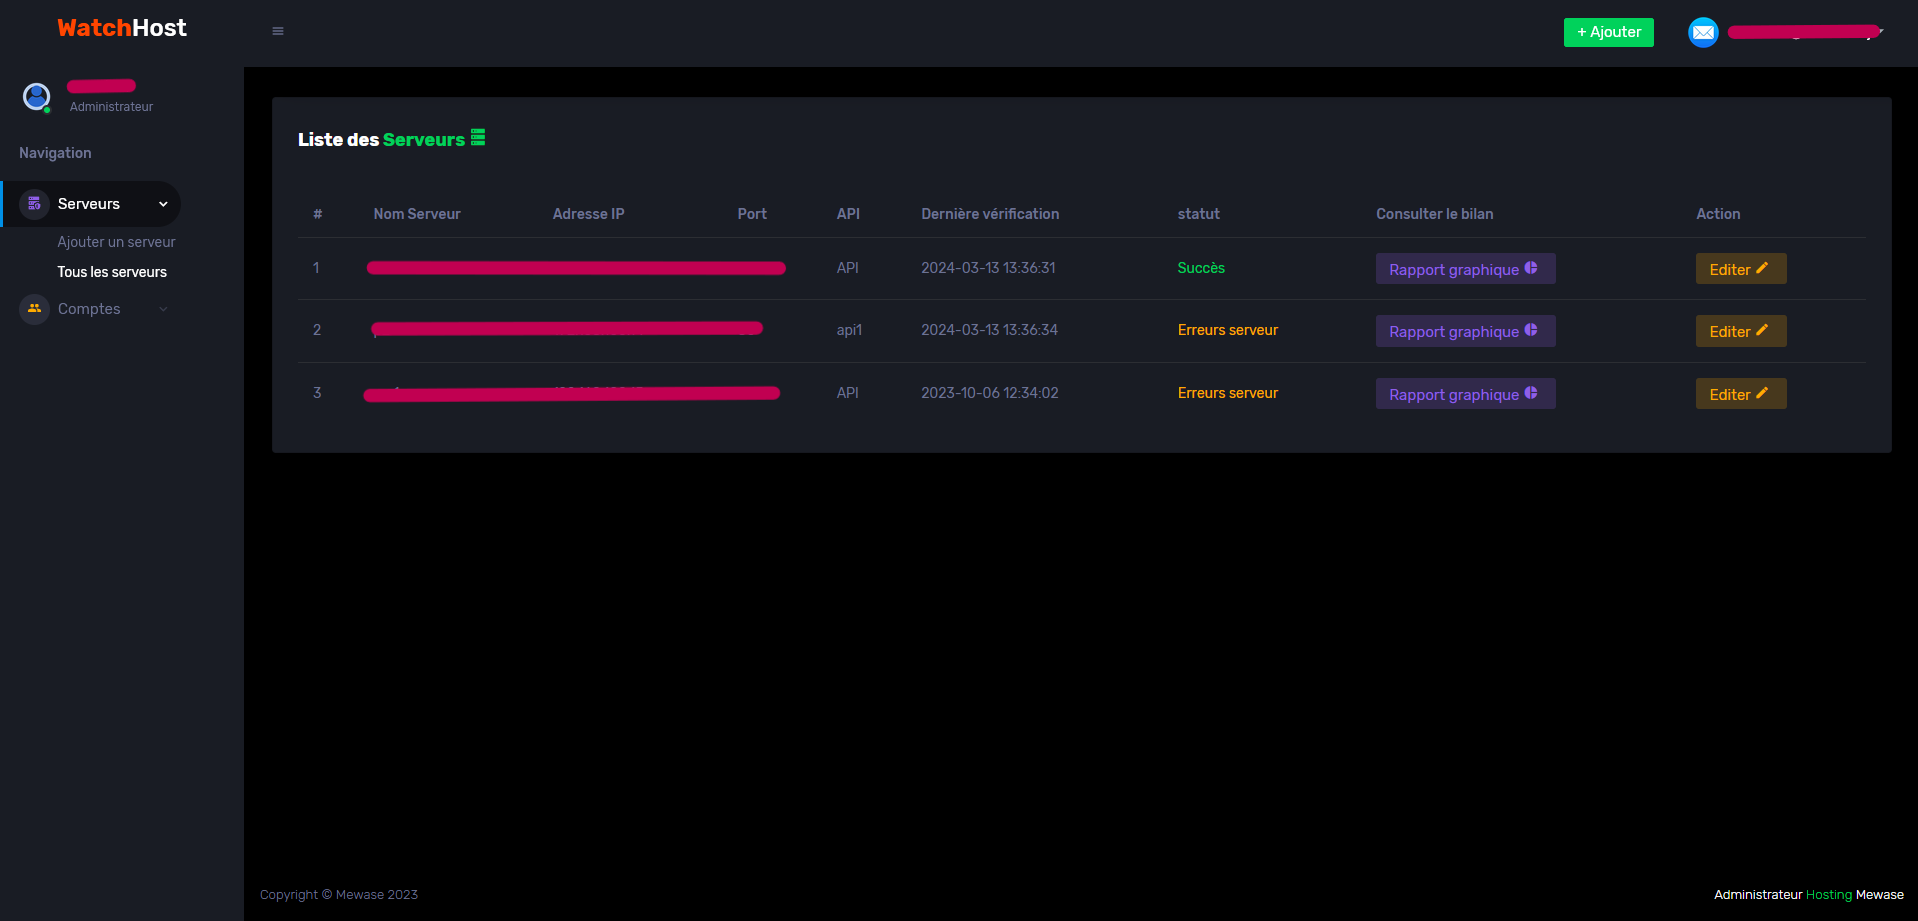Click the Serveurs icon in navigation

click(x=34, y=204)
